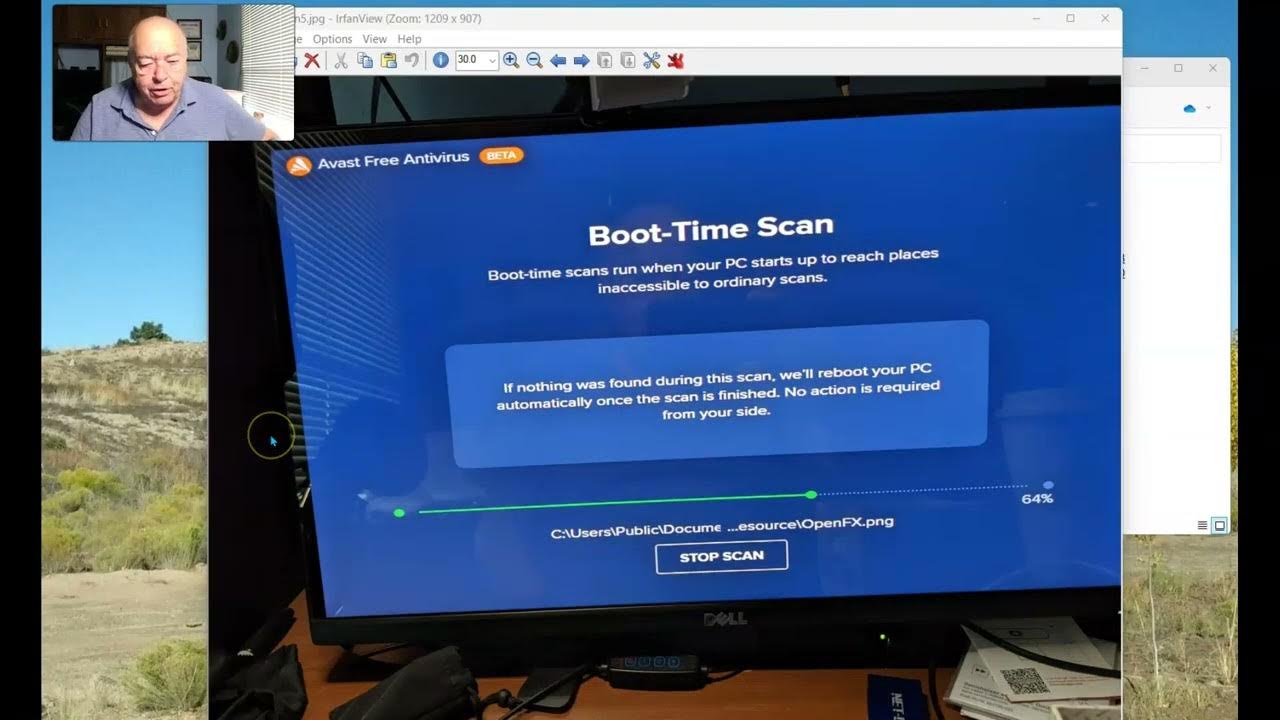
Task: Click the search field in the Explorer window
Action: coord(1172,148)
